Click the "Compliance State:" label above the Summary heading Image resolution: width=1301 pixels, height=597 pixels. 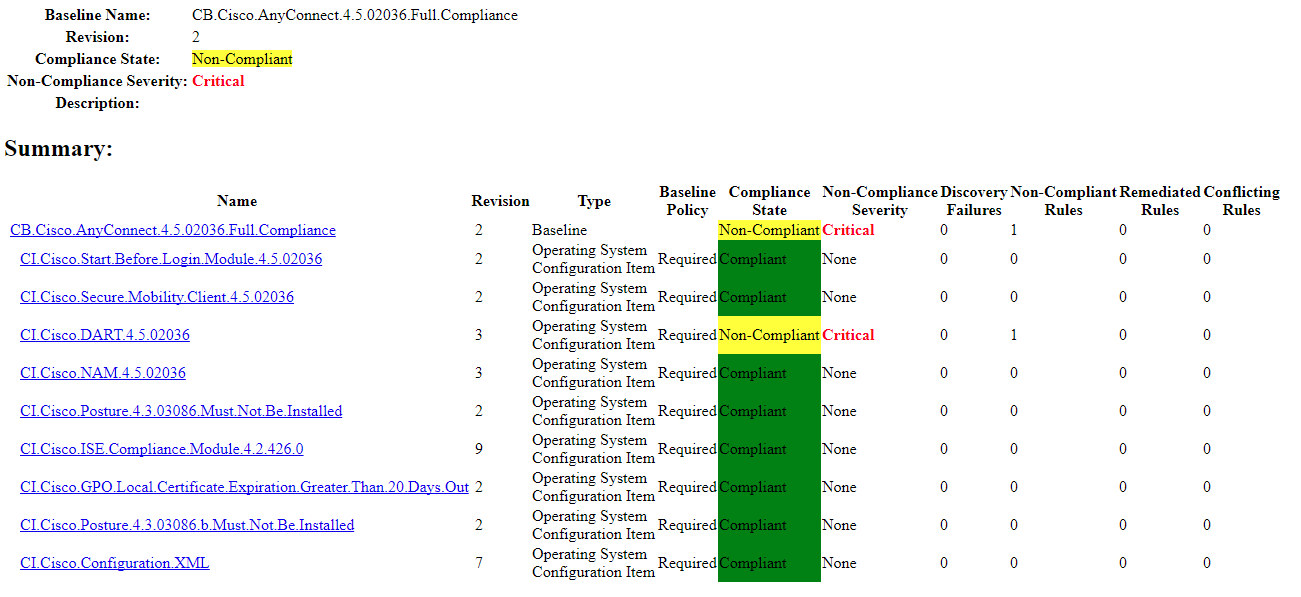pyautogui.click(x=97, y=59)
